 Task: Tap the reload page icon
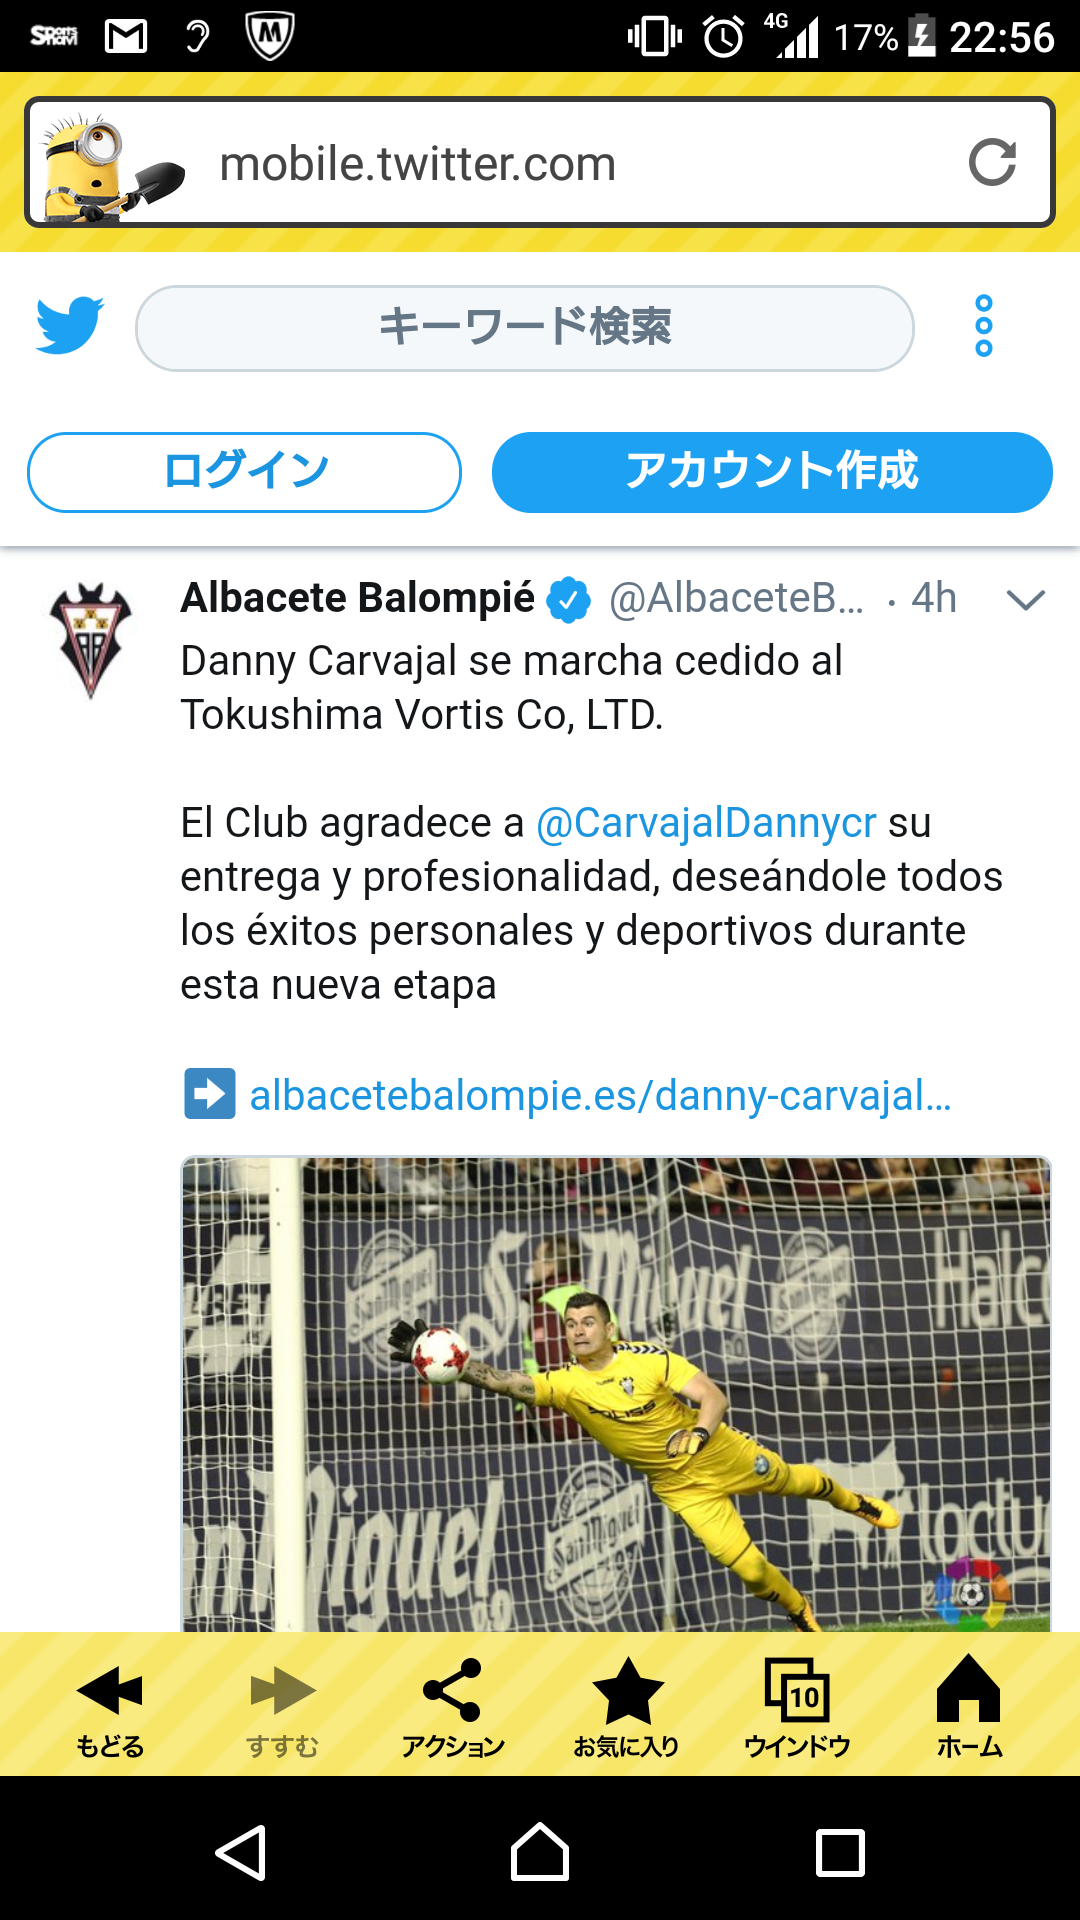pos(992,163)
